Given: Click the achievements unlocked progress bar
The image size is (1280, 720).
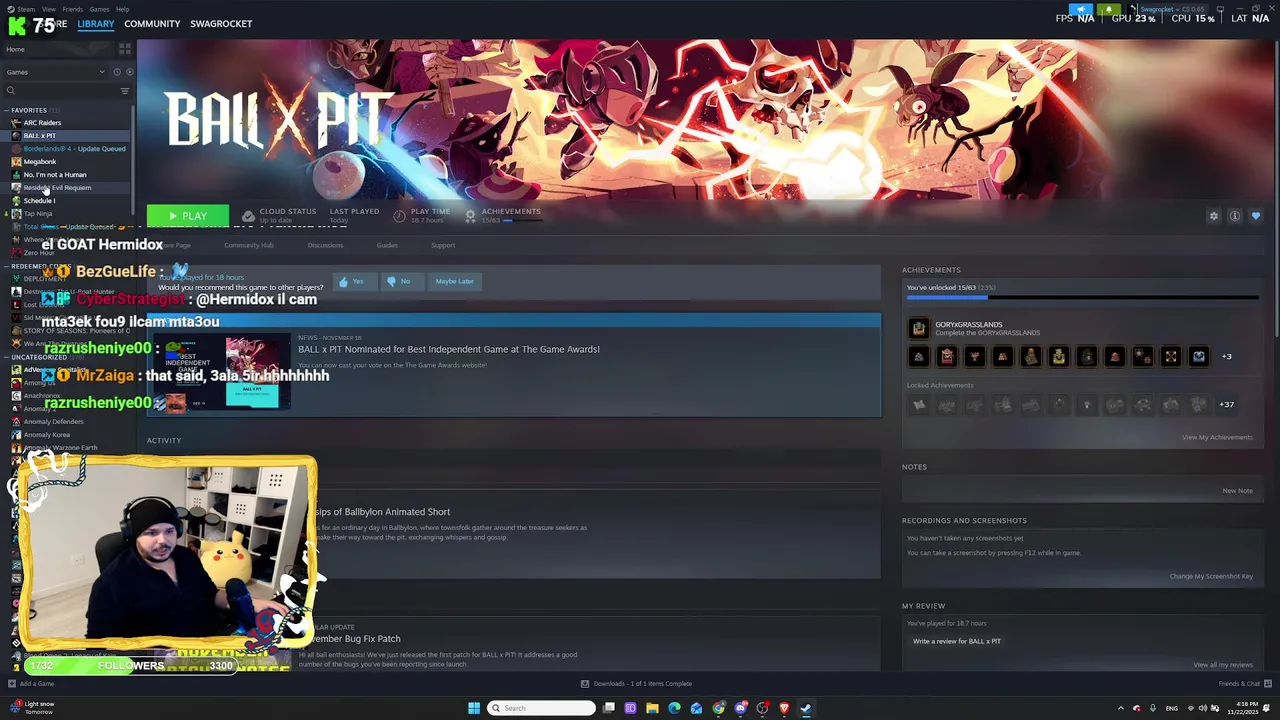Looking at the screenshot, I should click(1083, 298).
